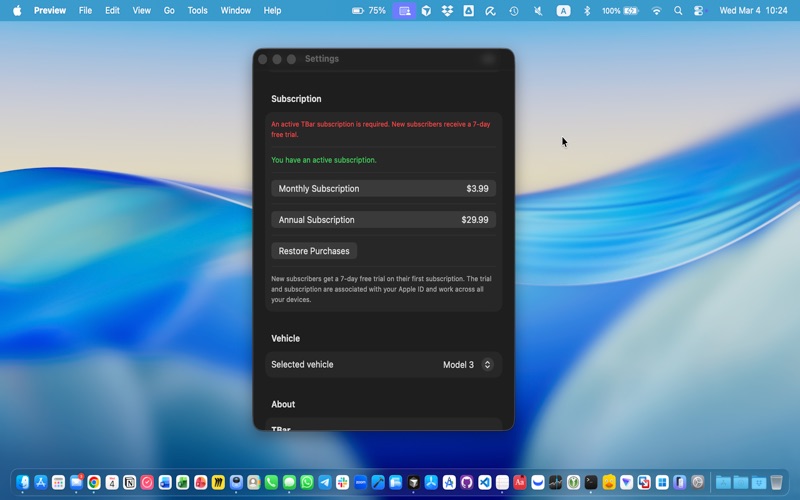Click the highlighted screen-sharing menu bar icon
The width and height of the screenshot is (800, 500).
pyautogui.click(x=405, y=10)
